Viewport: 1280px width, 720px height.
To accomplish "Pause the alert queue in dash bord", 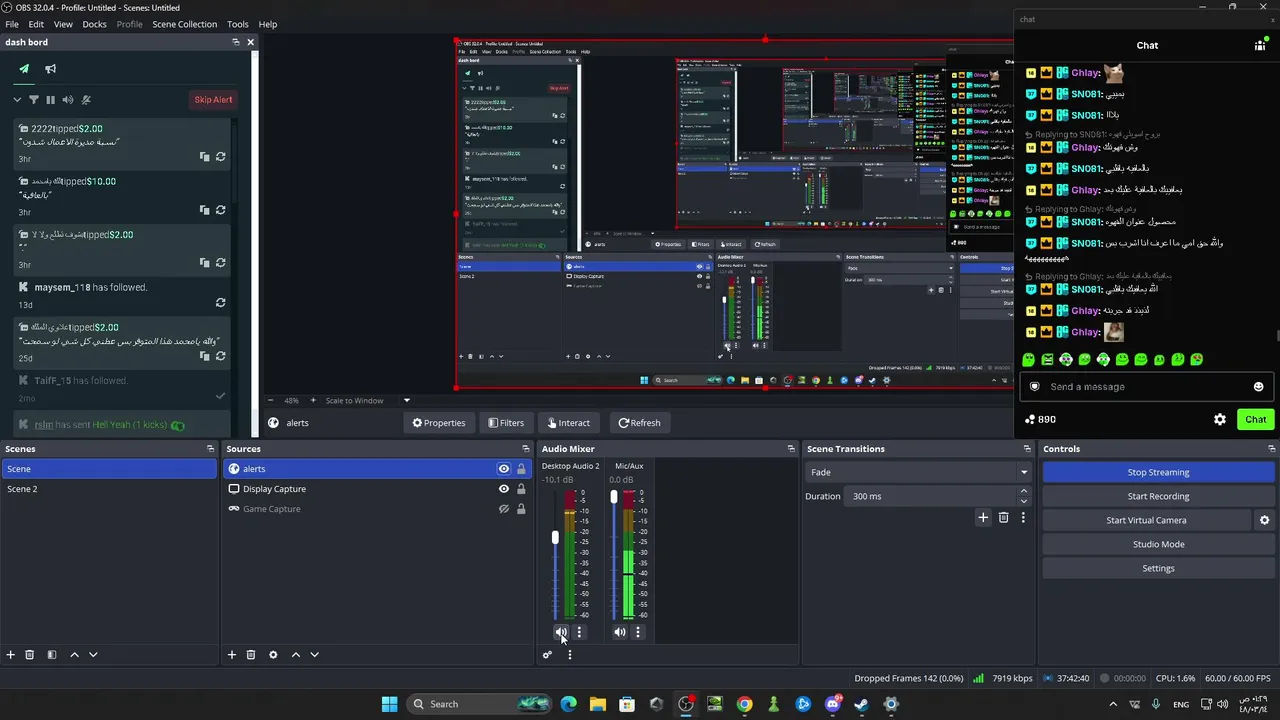I will click(x=50, y=100).
